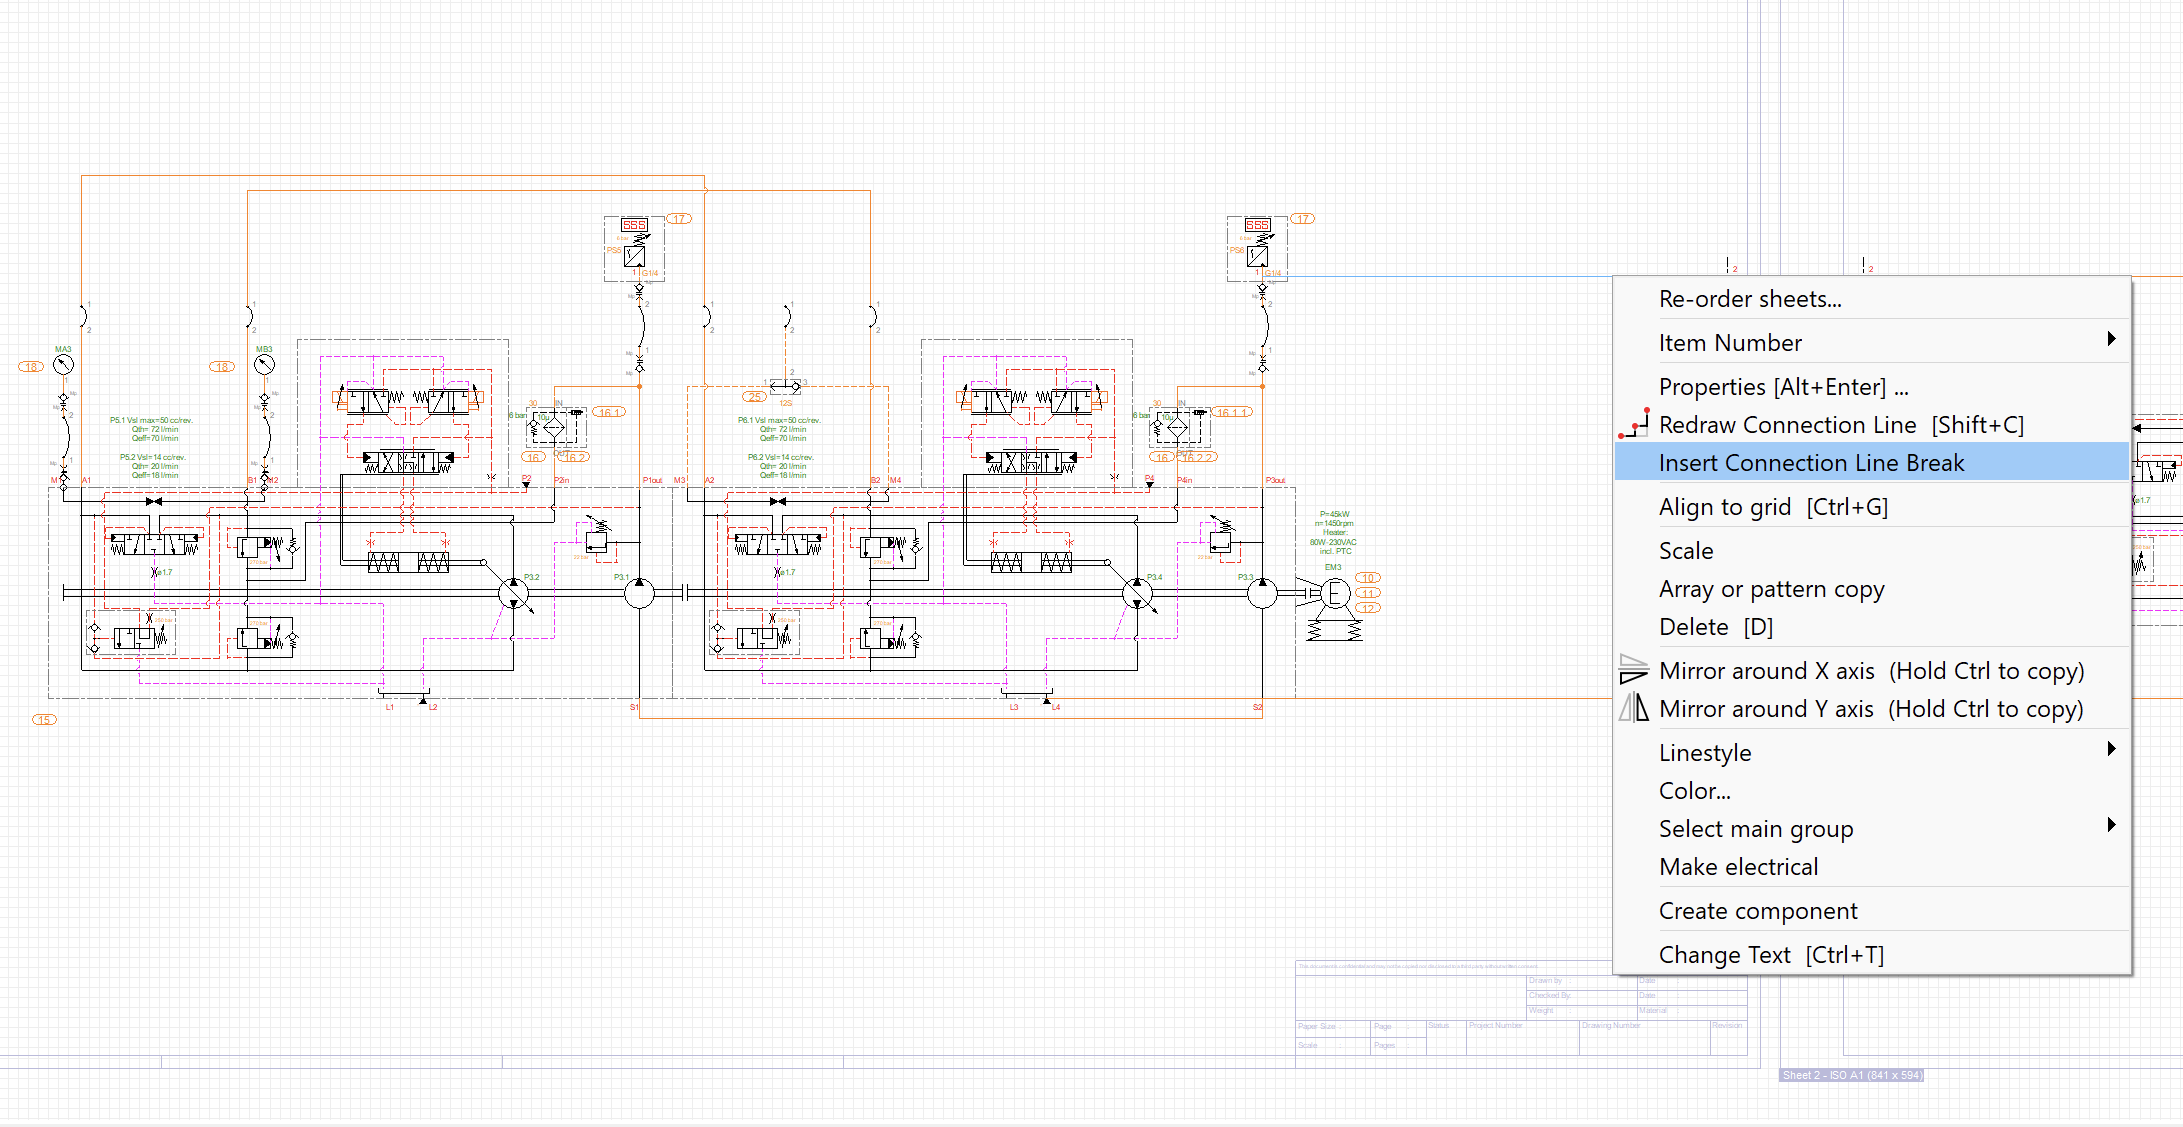Viewport: 2183px width, 1127px height.
Task: Click Re-order sheets... option
Action: point(1749,299)
